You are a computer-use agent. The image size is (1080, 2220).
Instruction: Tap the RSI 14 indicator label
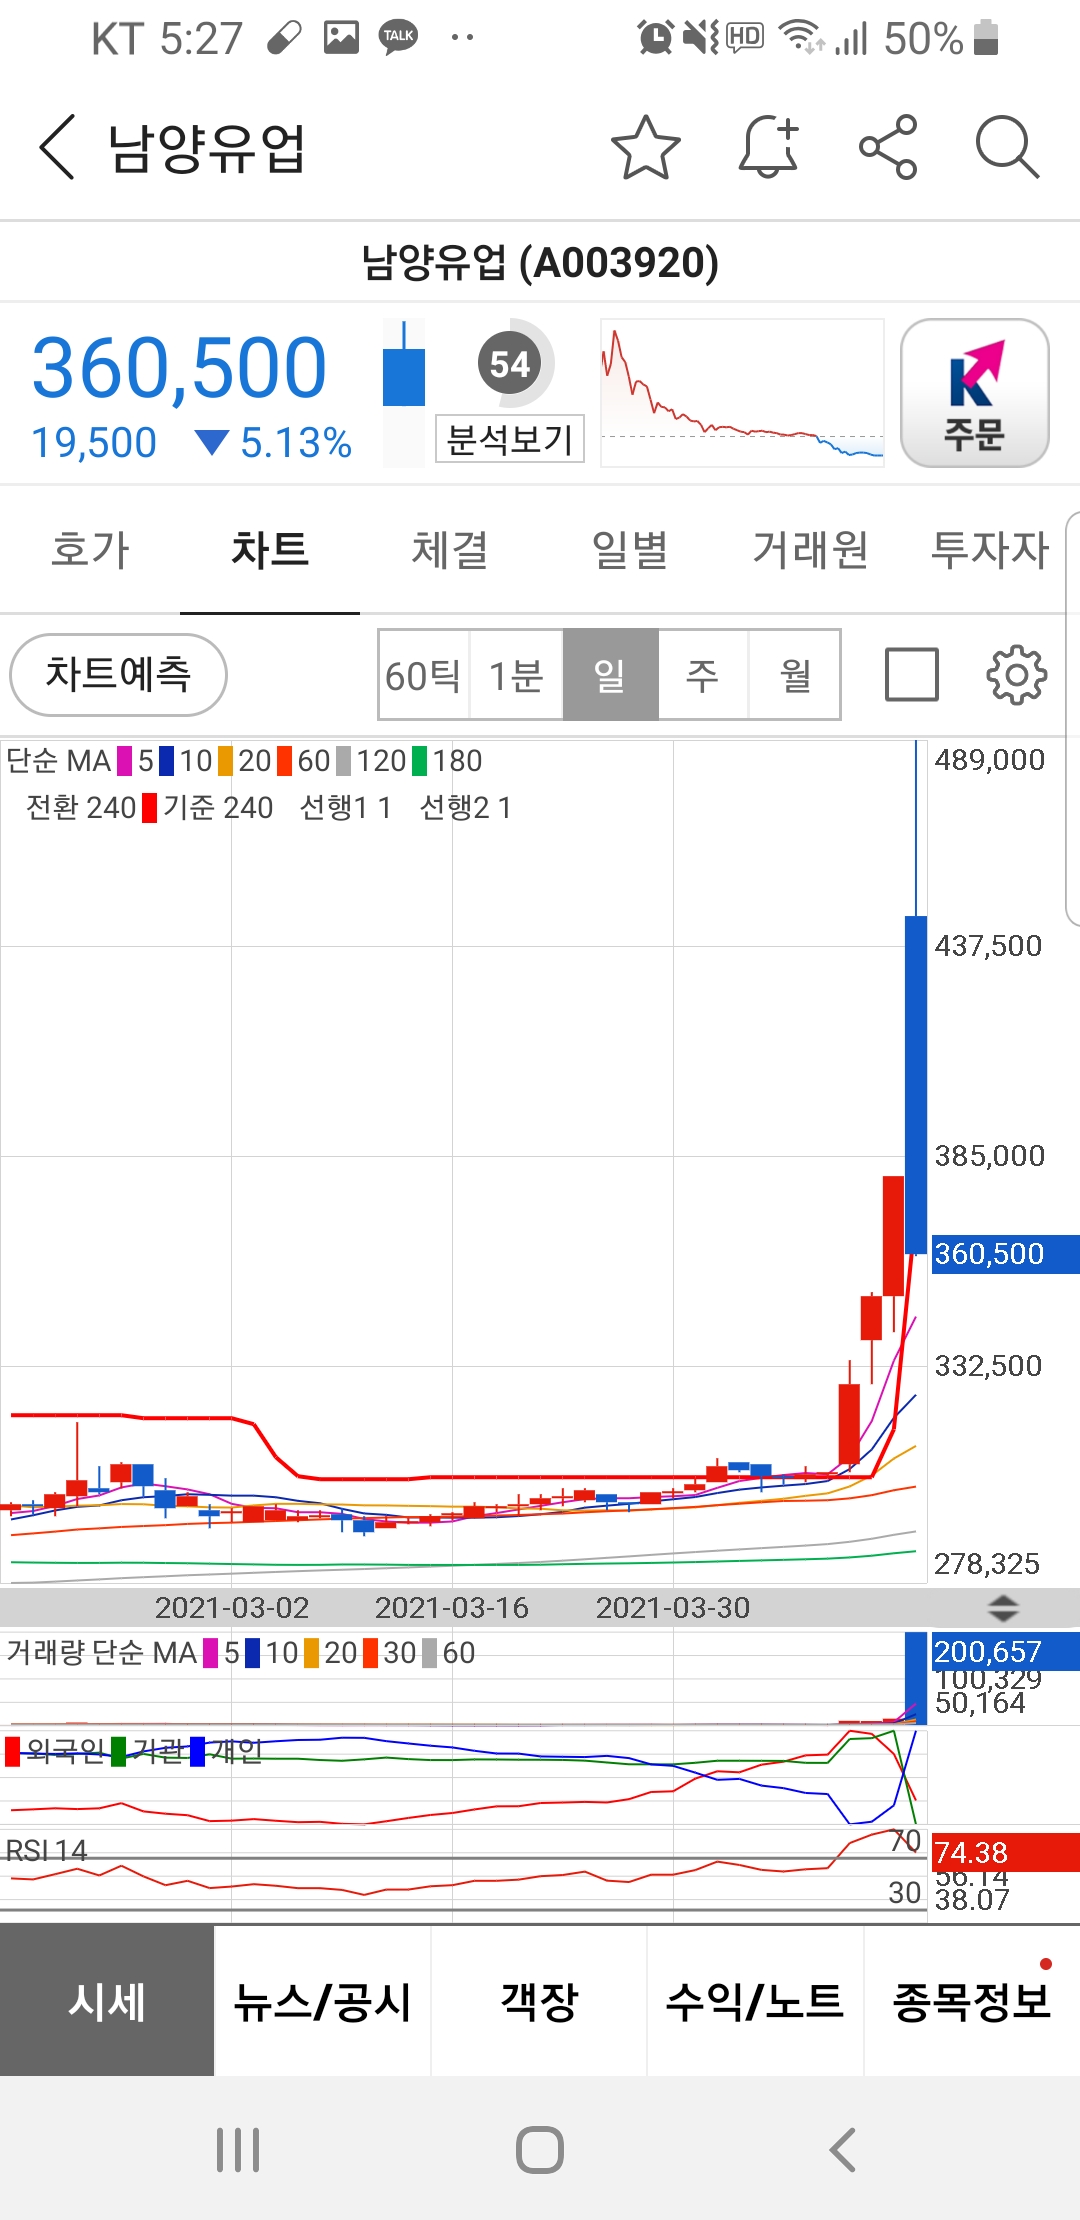point(47,1850)
